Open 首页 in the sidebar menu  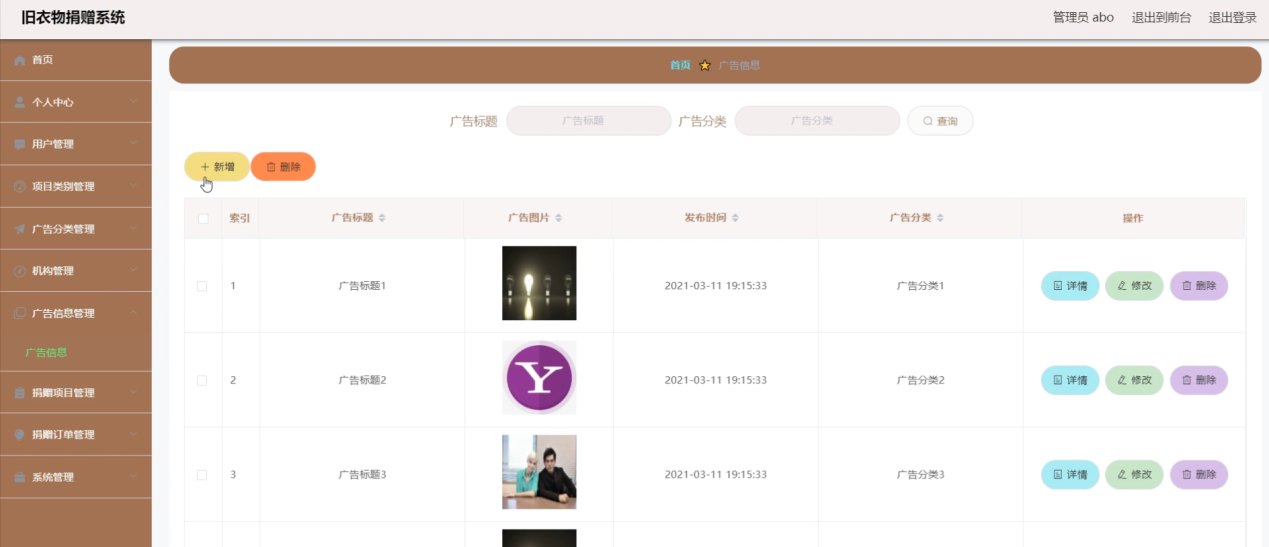[76, 60]
